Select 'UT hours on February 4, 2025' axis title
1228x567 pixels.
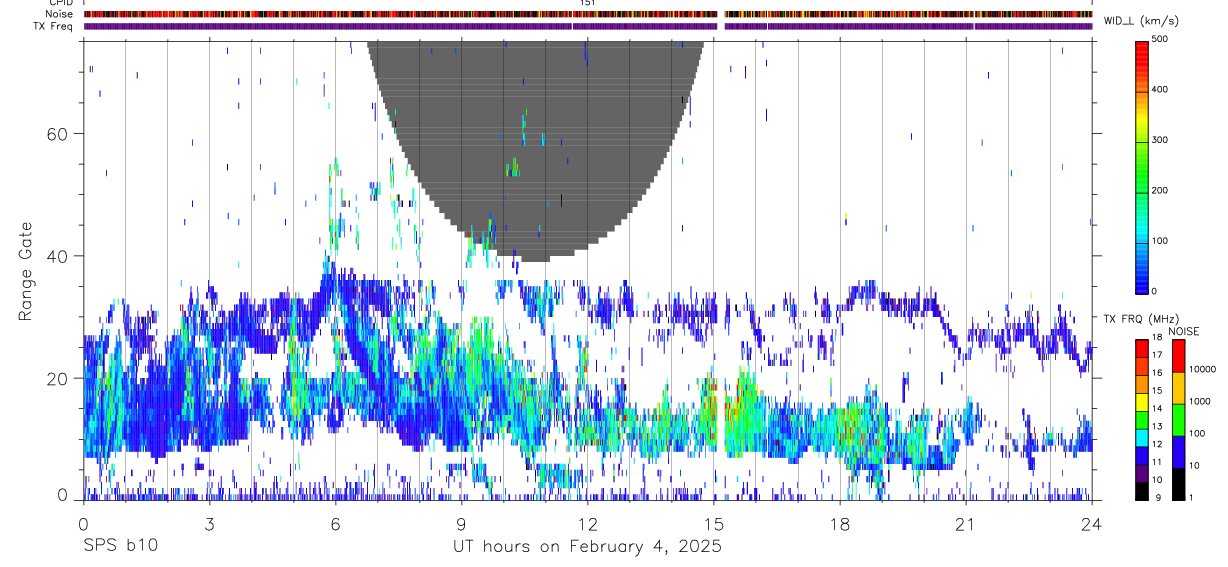coord(586,546)
